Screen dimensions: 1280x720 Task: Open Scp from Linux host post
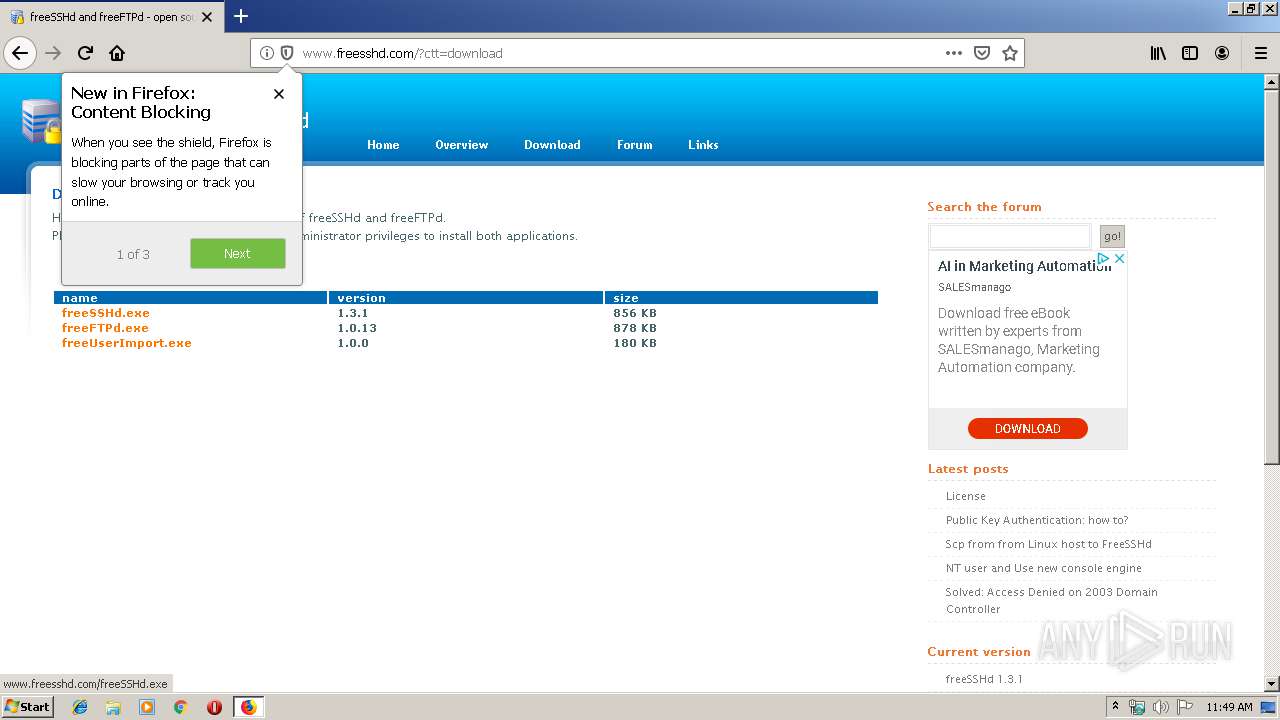(1048, 544)
